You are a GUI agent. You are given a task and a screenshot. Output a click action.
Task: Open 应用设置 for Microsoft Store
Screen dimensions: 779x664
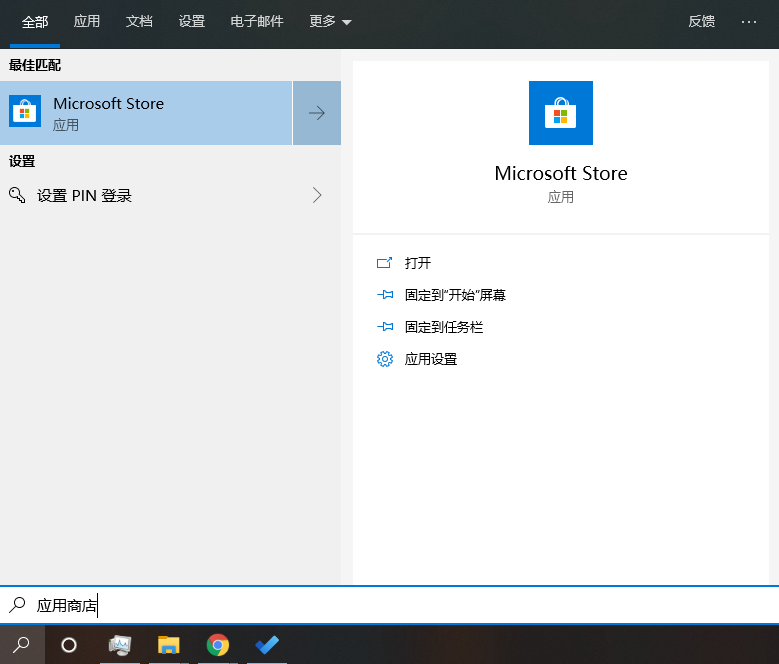(430, 359)
